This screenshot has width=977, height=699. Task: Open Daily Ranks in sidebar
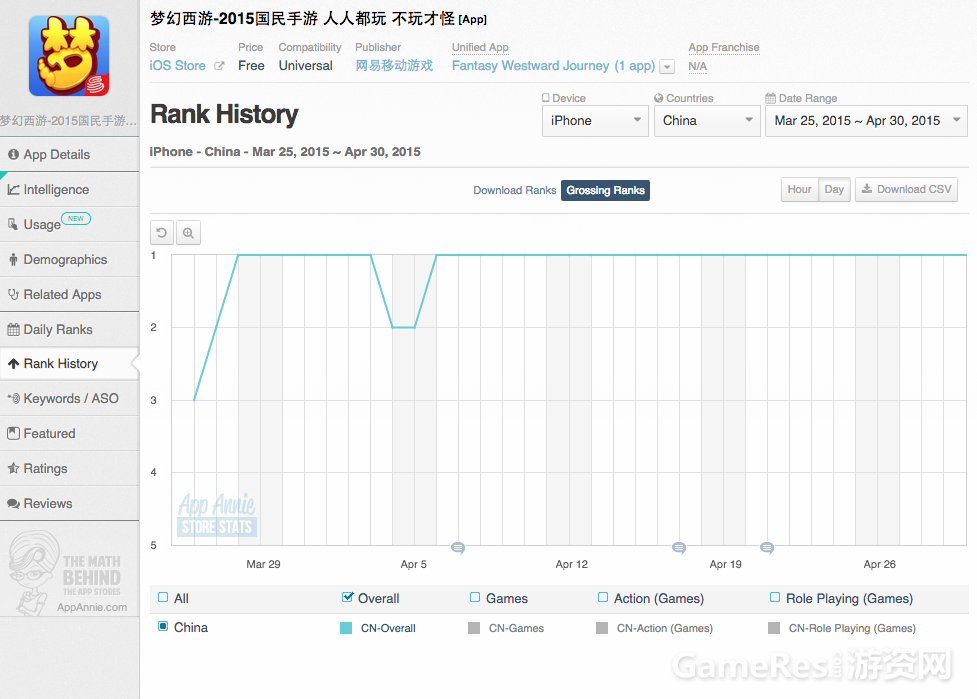69,329
